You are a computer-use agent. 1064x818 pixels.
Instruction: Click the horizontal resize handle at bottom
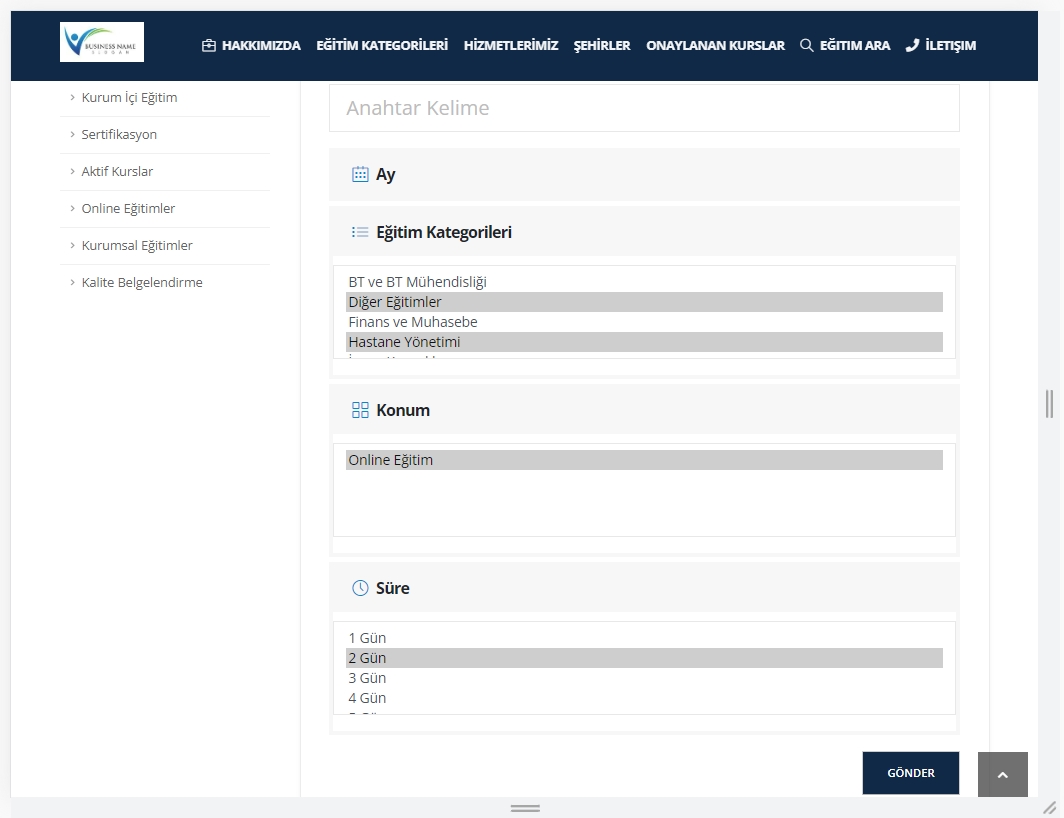[525, 808]
